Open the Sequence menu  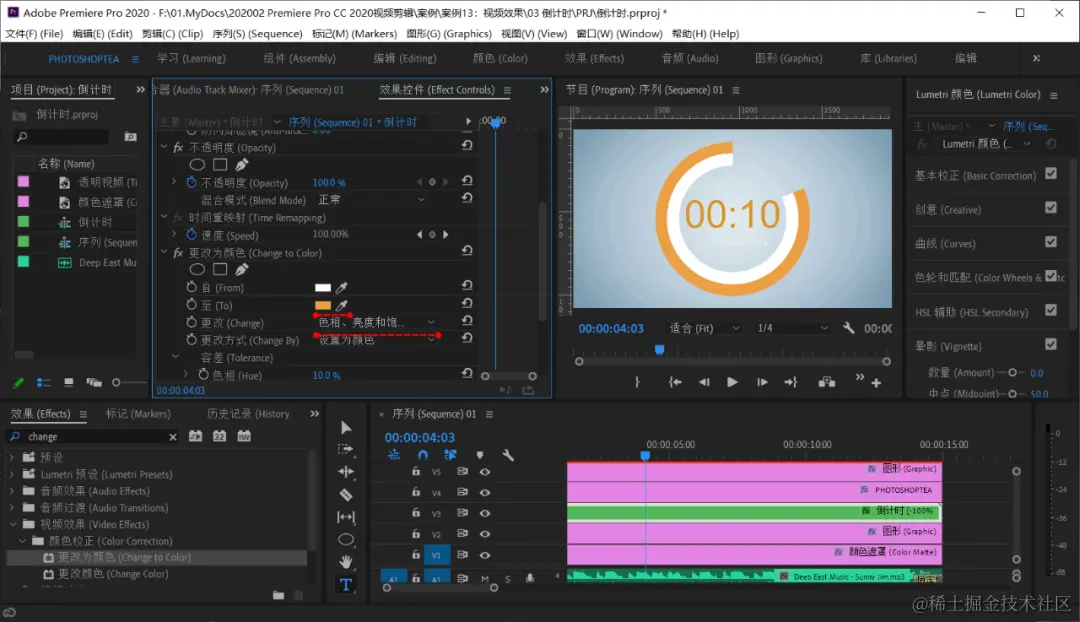click(257, 34)
